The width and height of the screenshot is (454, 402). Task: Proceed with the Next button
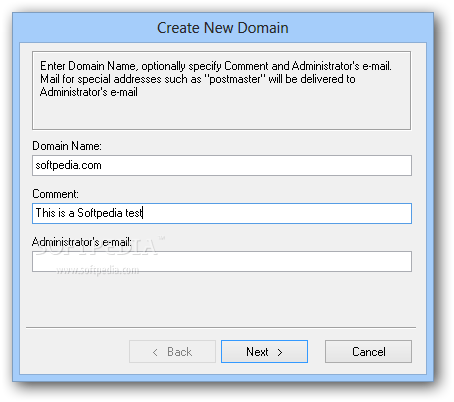264,352
